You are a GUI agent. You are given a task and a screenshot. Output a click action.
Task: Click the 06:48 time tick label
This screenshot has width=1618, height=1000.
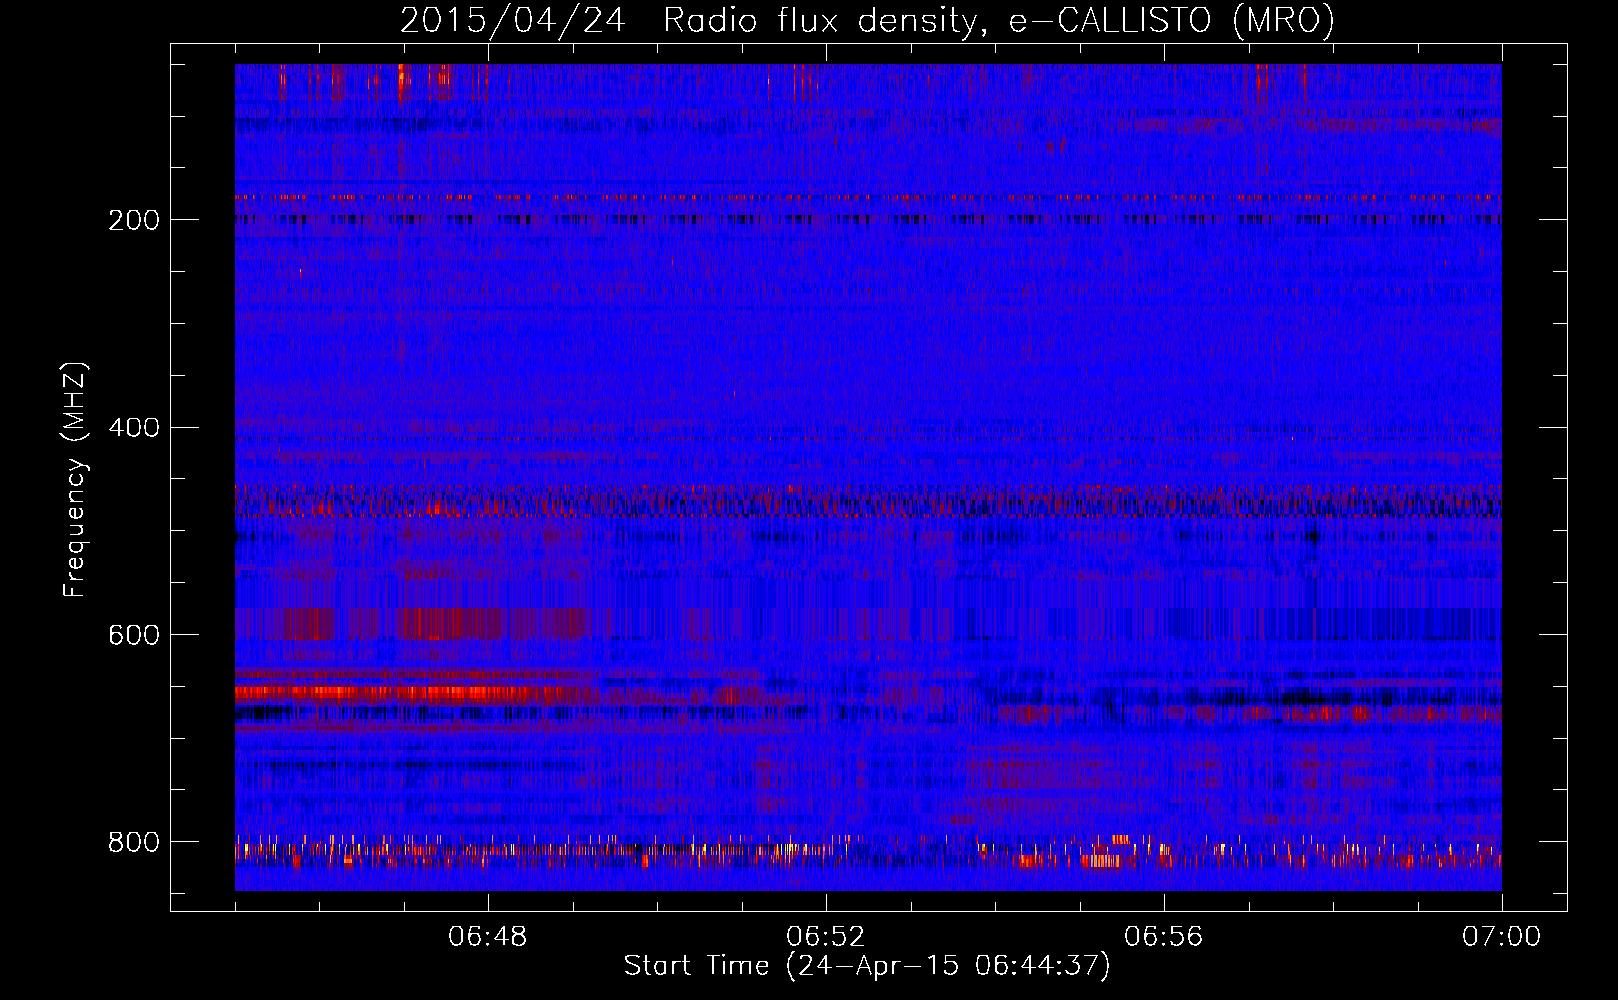(x=488, y=937)
